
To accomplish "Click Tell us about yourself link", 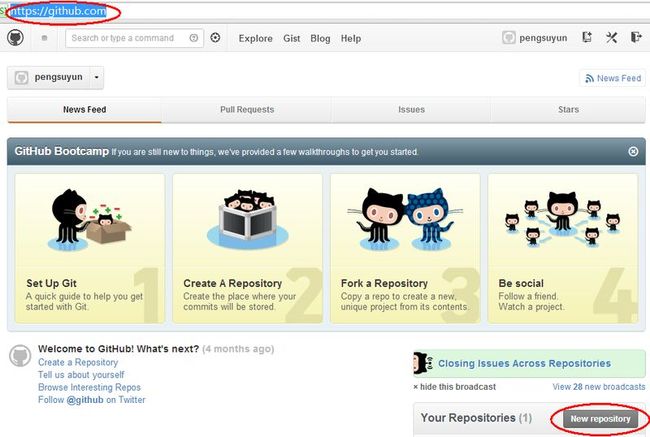I will [81, 375].
